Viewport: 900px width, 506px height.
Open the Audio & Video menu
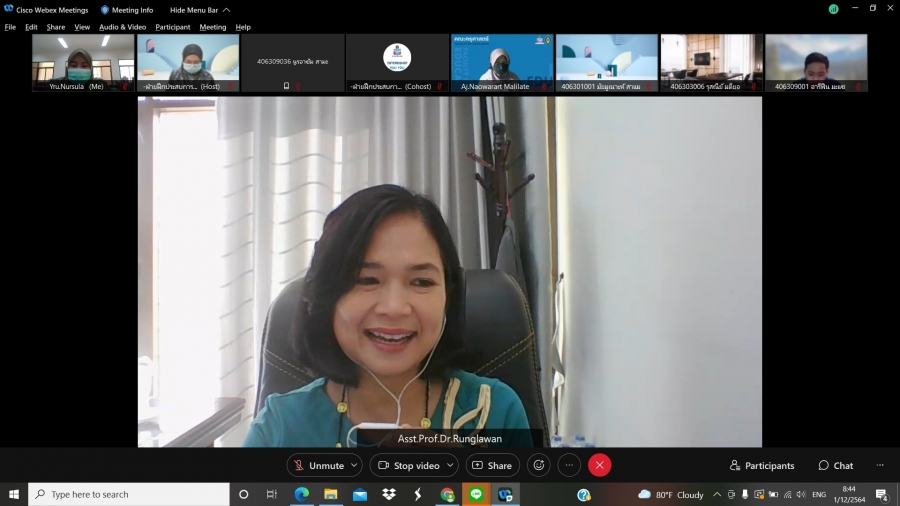(x=122, y=27)
